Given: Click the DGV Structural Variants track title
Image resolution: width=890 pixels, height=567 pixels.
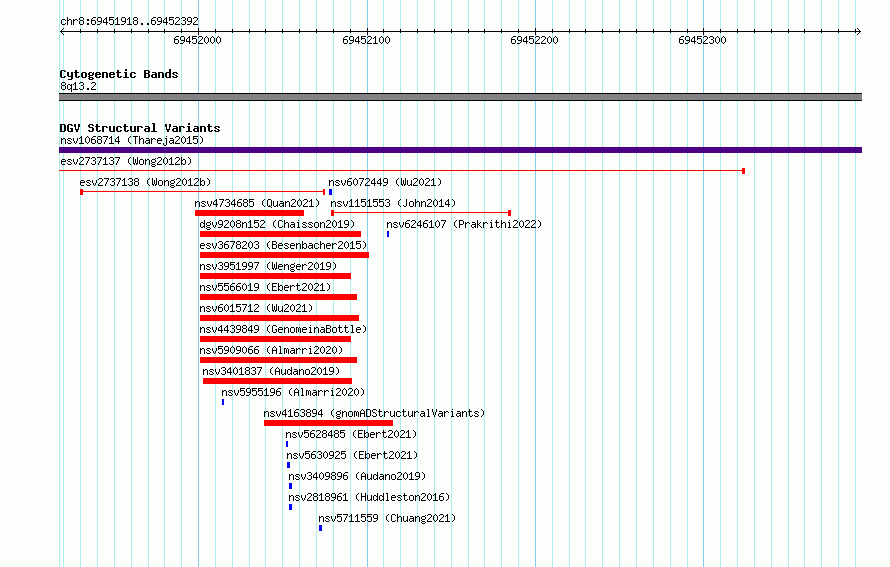Looking at the screenshot, I should click(x=140, y=128).
